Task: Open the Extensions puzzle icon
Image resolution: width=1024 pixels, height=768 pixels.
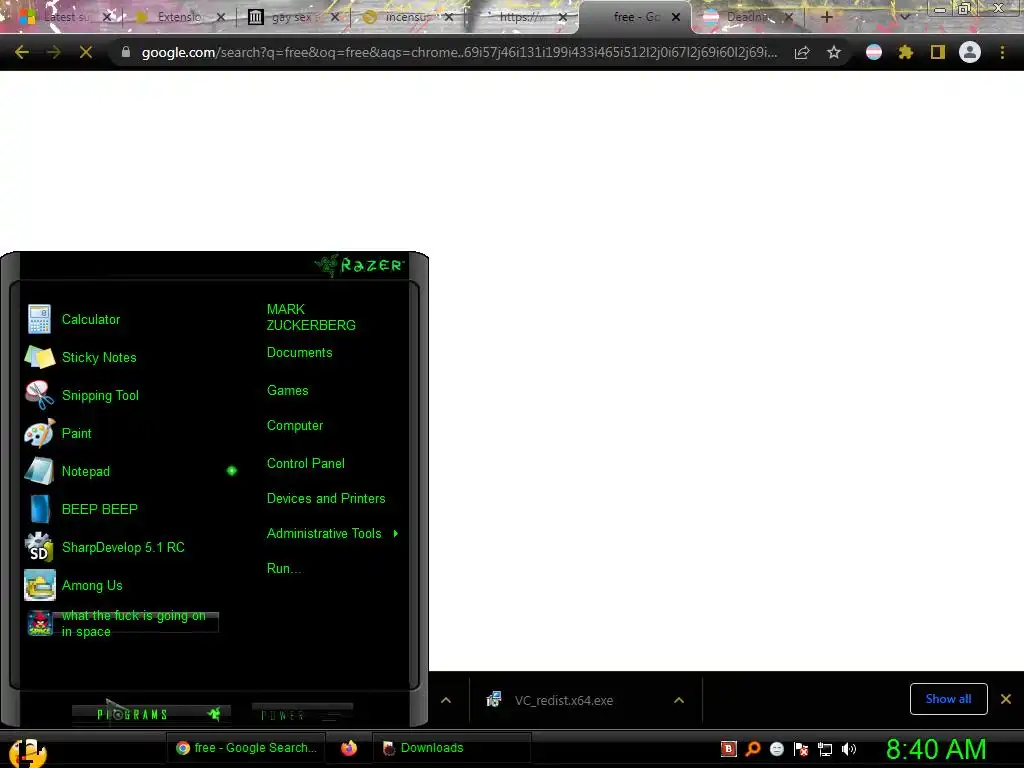Action: (906, 52)
